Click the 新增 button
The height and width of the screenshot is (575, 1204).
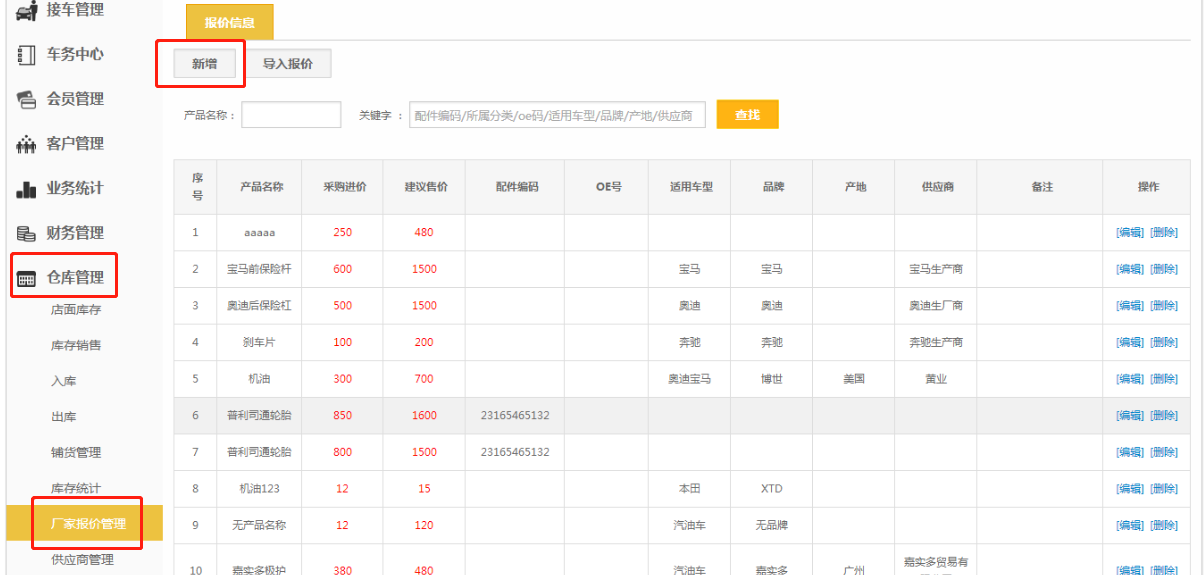pos(205,64)
